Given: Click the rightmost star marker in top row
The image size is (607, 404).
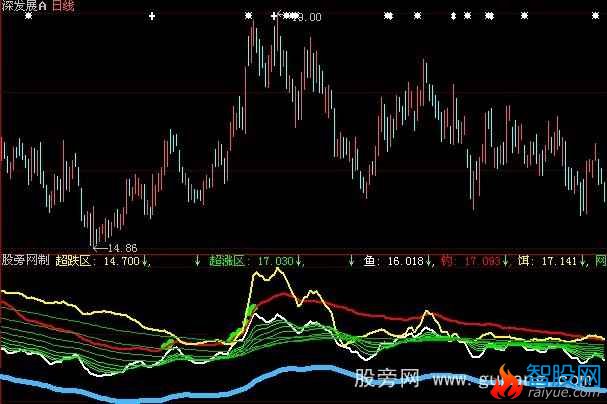Looking at the screenshot, I should tap(595, 16).
